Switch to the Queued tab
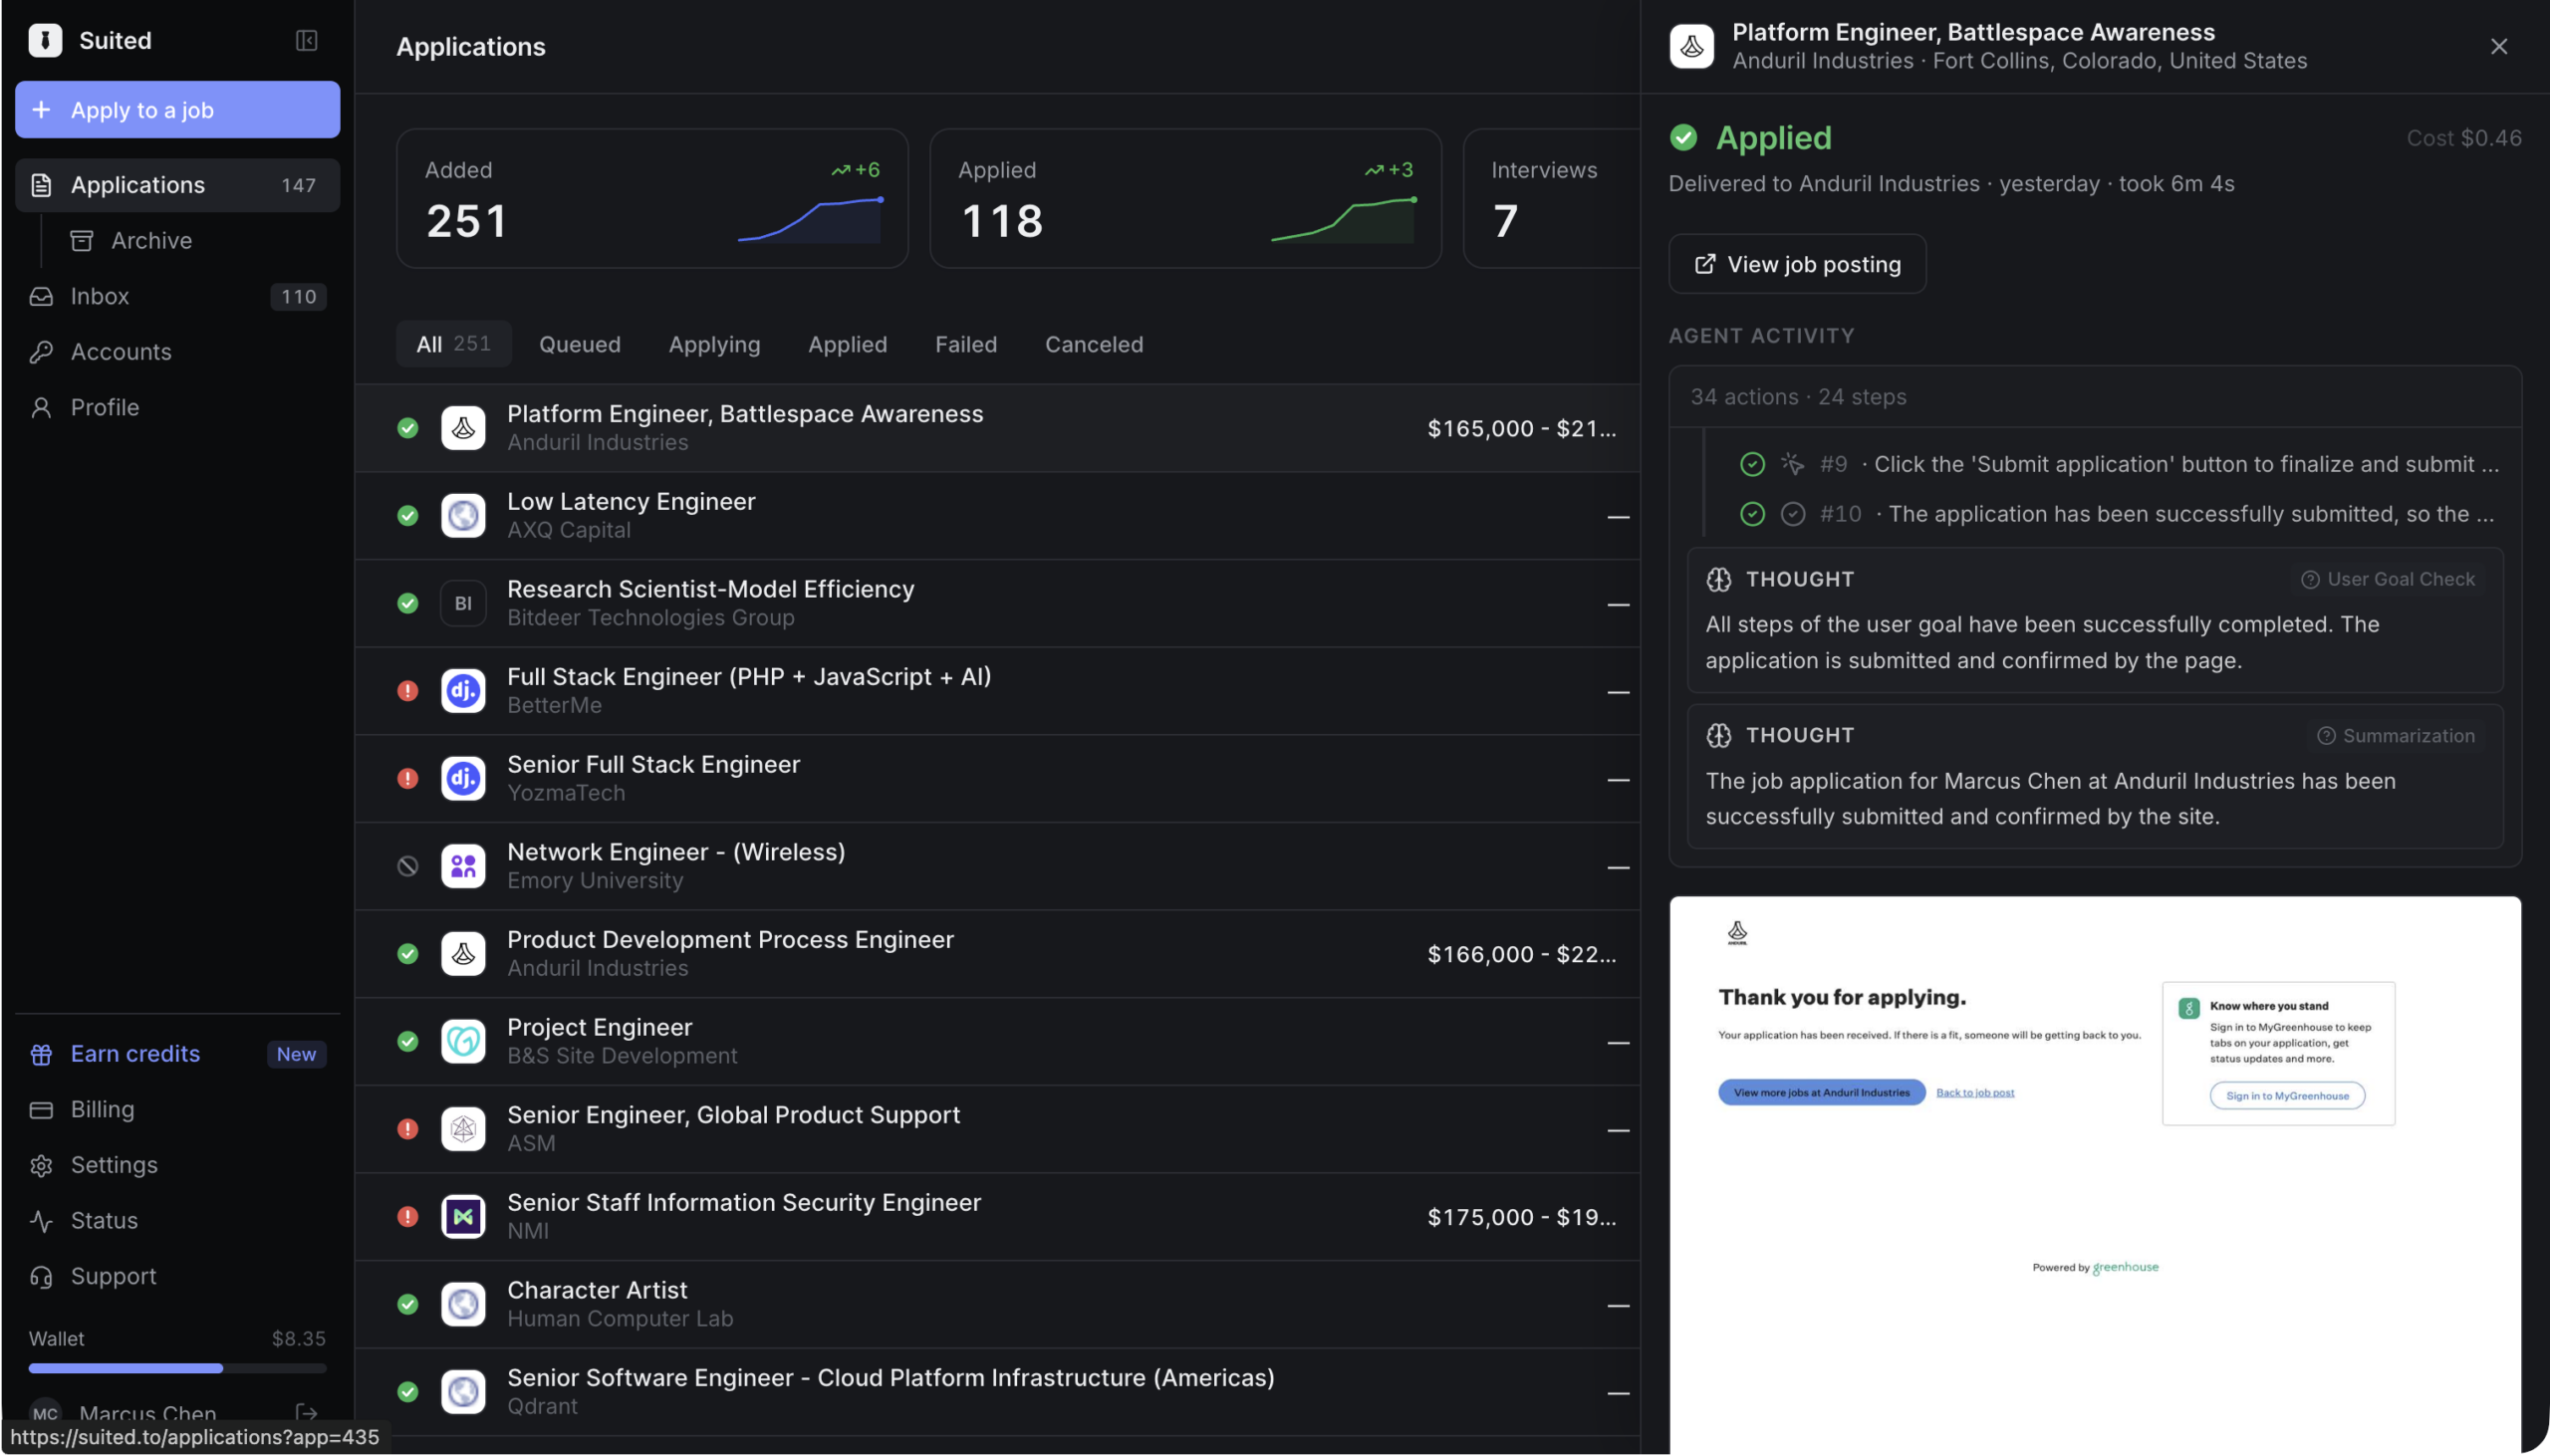The image size is (2550, 1456). [x=580, y=344]
